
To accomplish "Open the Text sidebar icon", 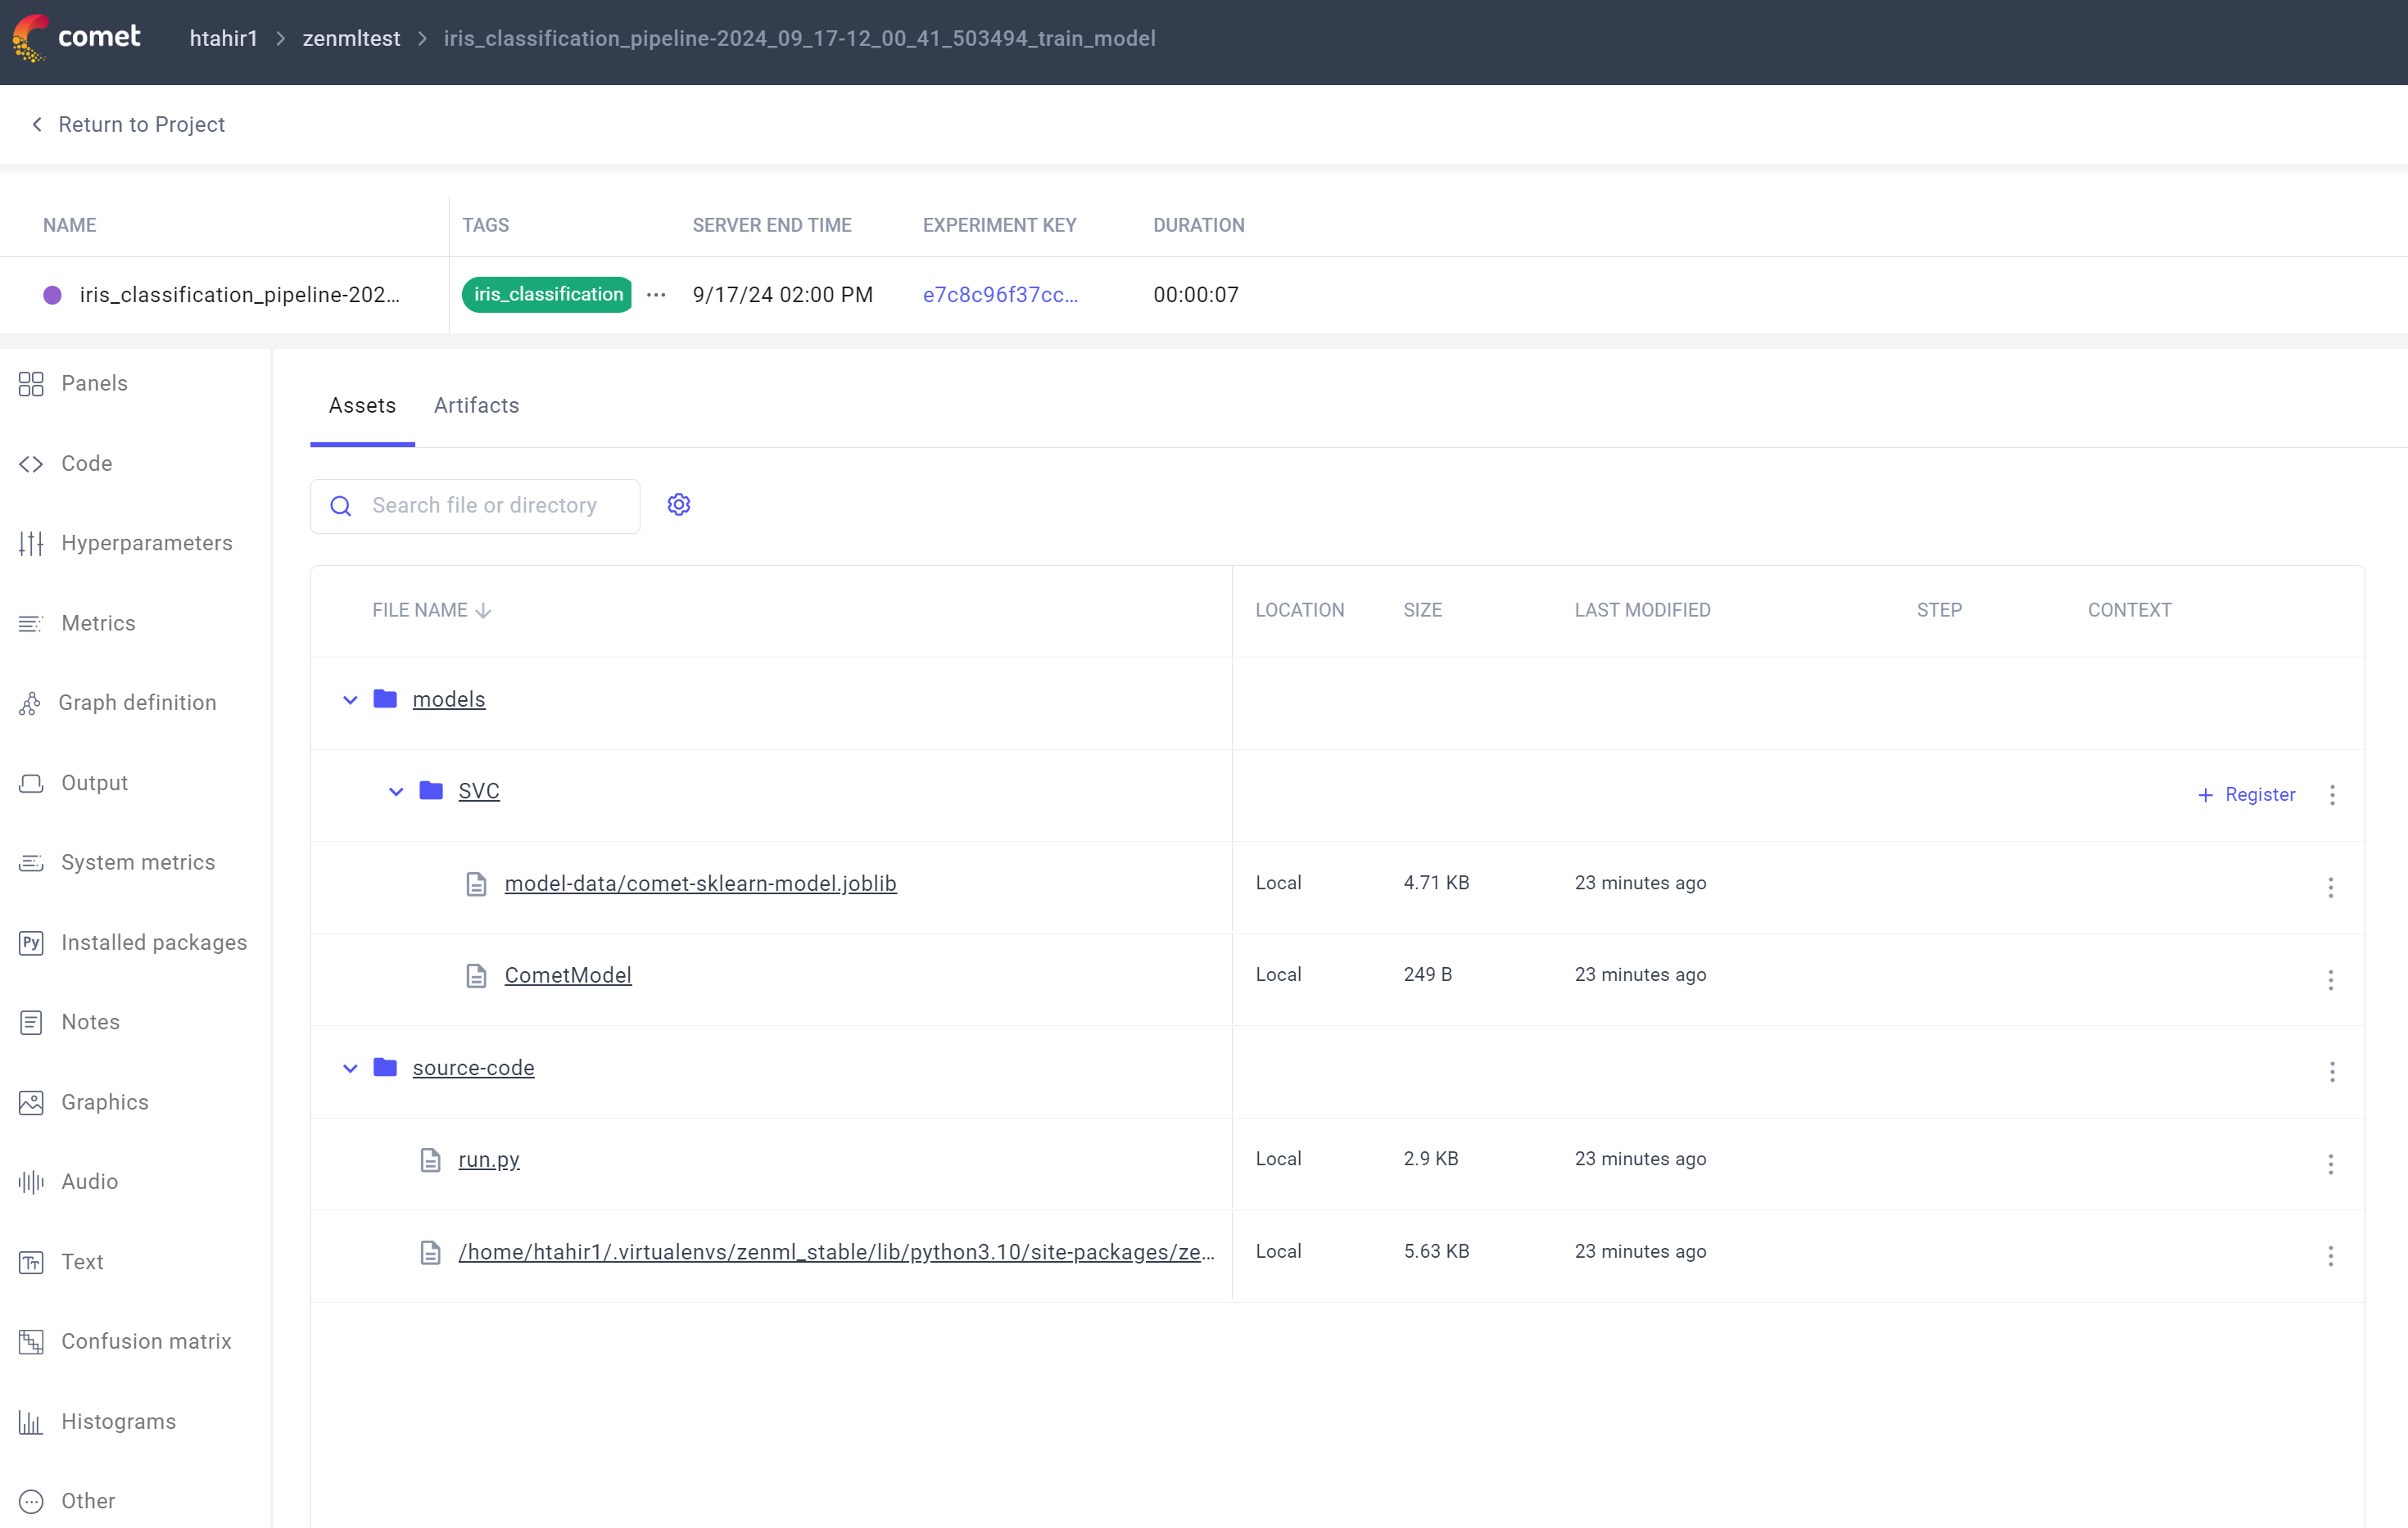I will (x=31, y=1262).
